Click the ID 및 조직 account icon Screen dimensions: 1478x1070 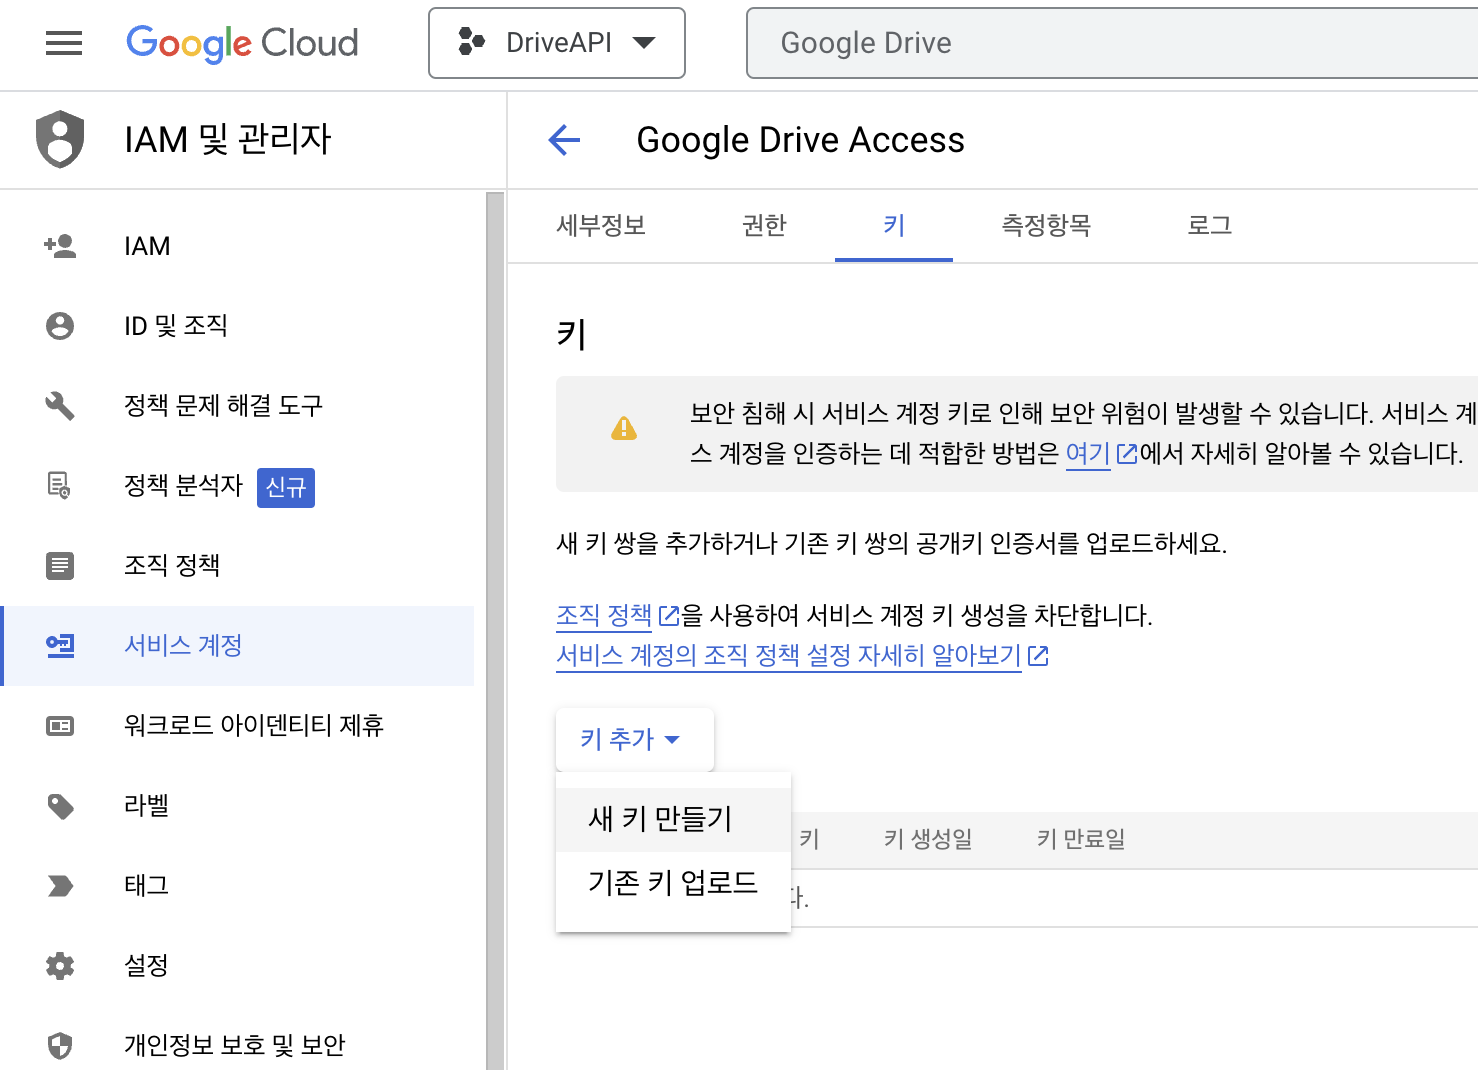tap(60, 326)
